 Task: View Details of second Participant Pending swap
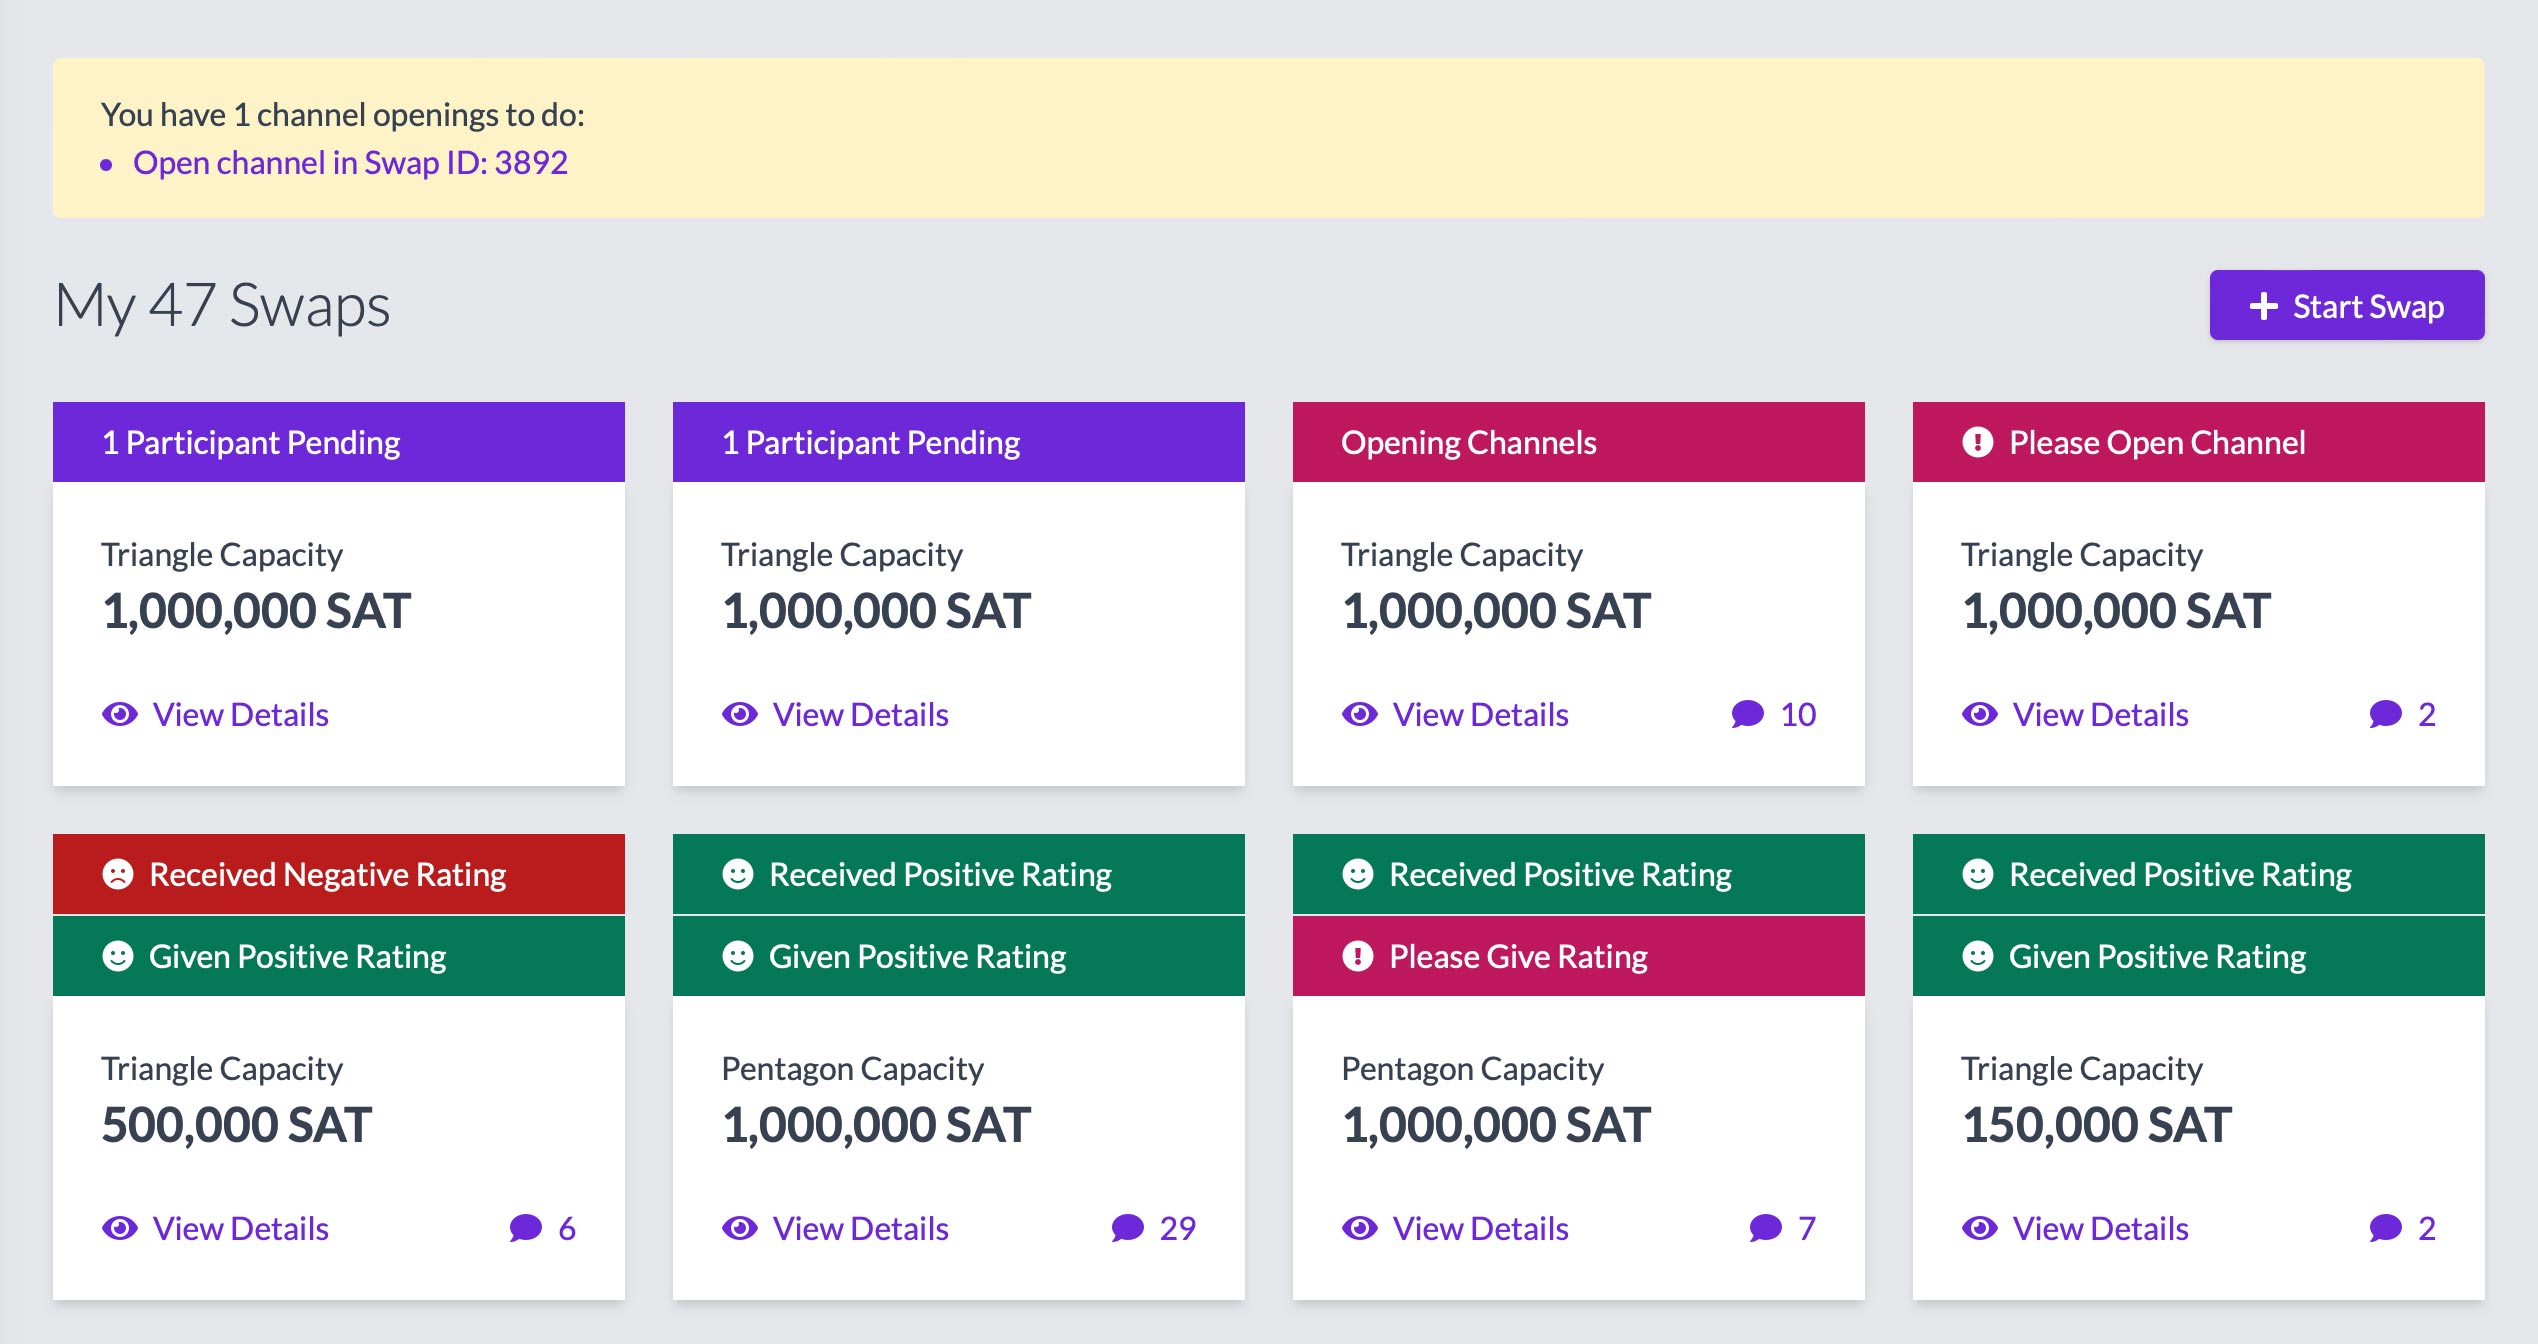(x=860, y=714)
